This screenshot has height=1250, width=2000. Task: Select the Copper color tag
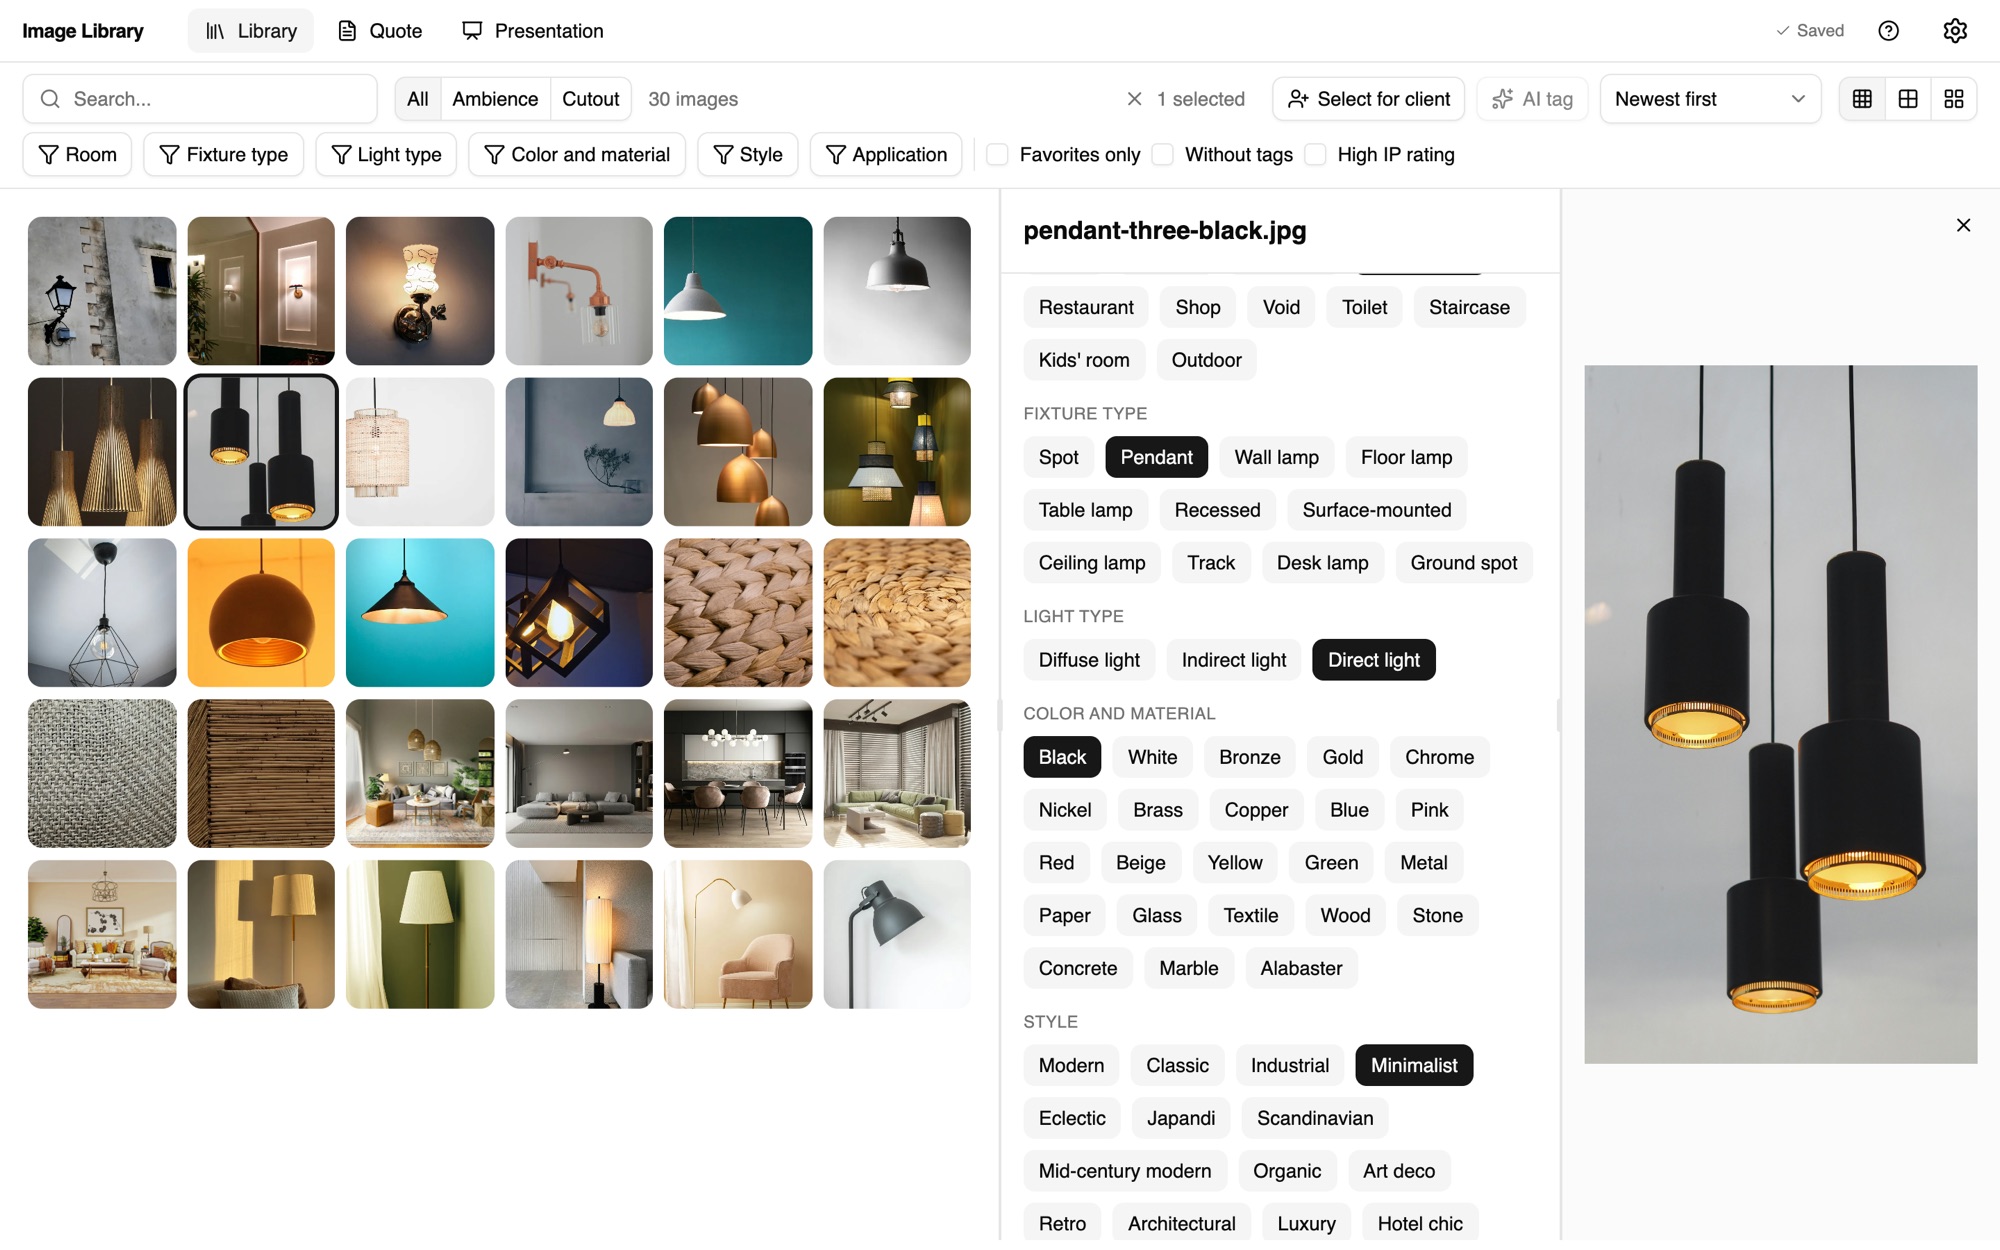coord(1256,810)
